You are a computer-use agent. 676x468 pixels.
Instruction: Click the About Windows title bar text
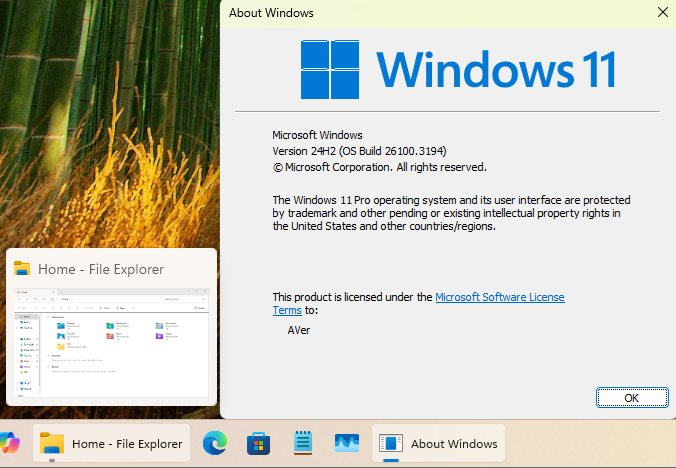tap(271, 13)
